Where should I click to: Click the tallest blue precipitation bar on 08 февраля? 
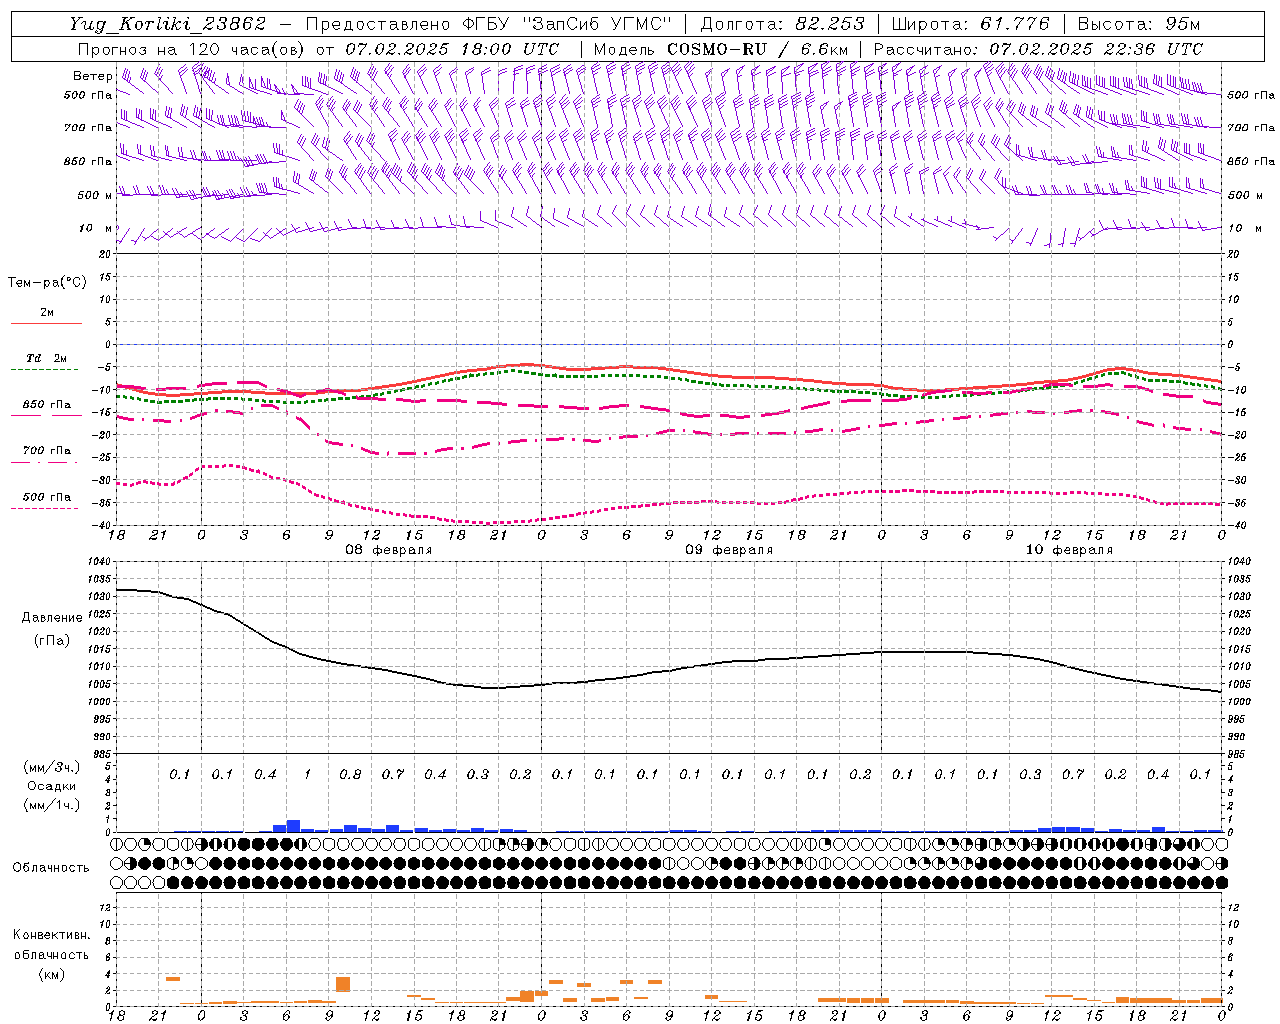(x=293, y=826)
